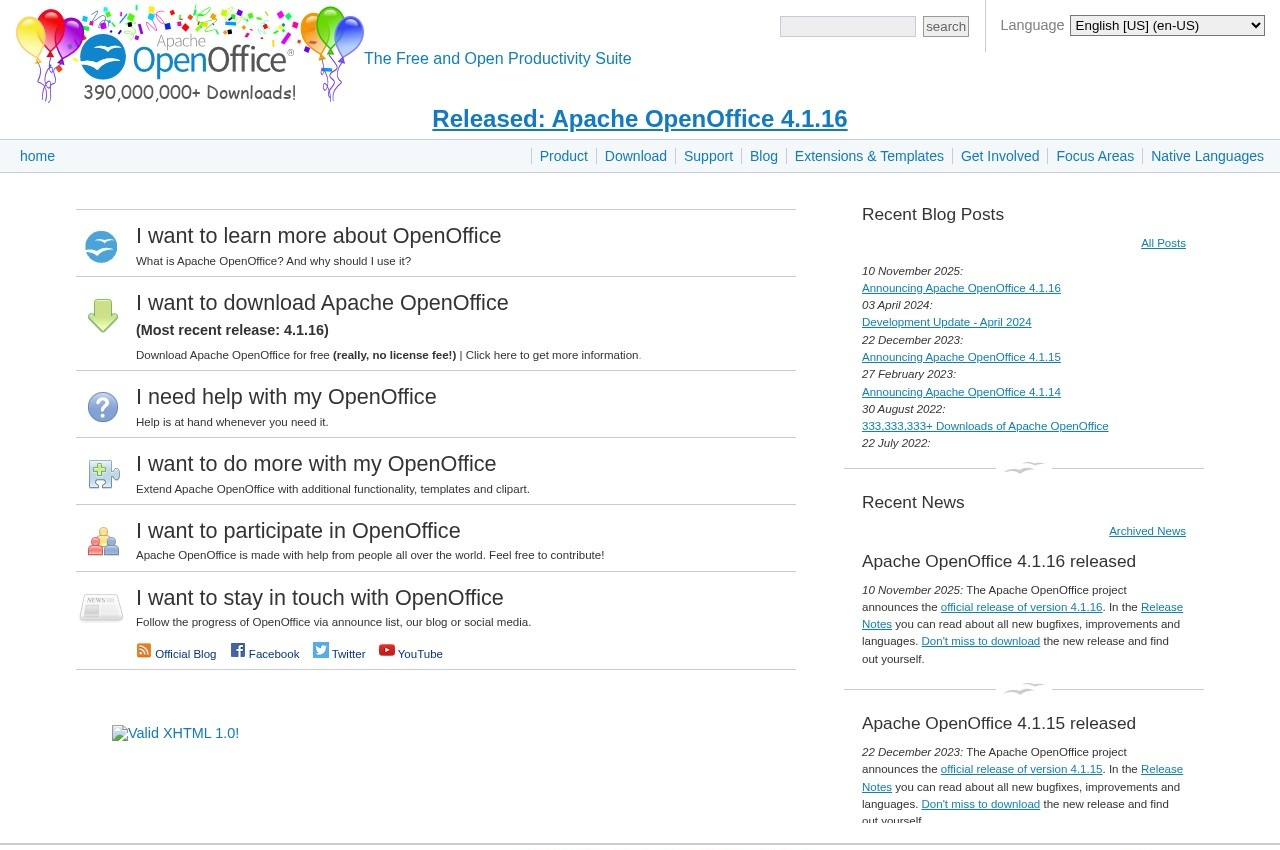Click the orange RSS Official Blog icon
Screen dimensions: 1280x850
click(x=144, y=651)
